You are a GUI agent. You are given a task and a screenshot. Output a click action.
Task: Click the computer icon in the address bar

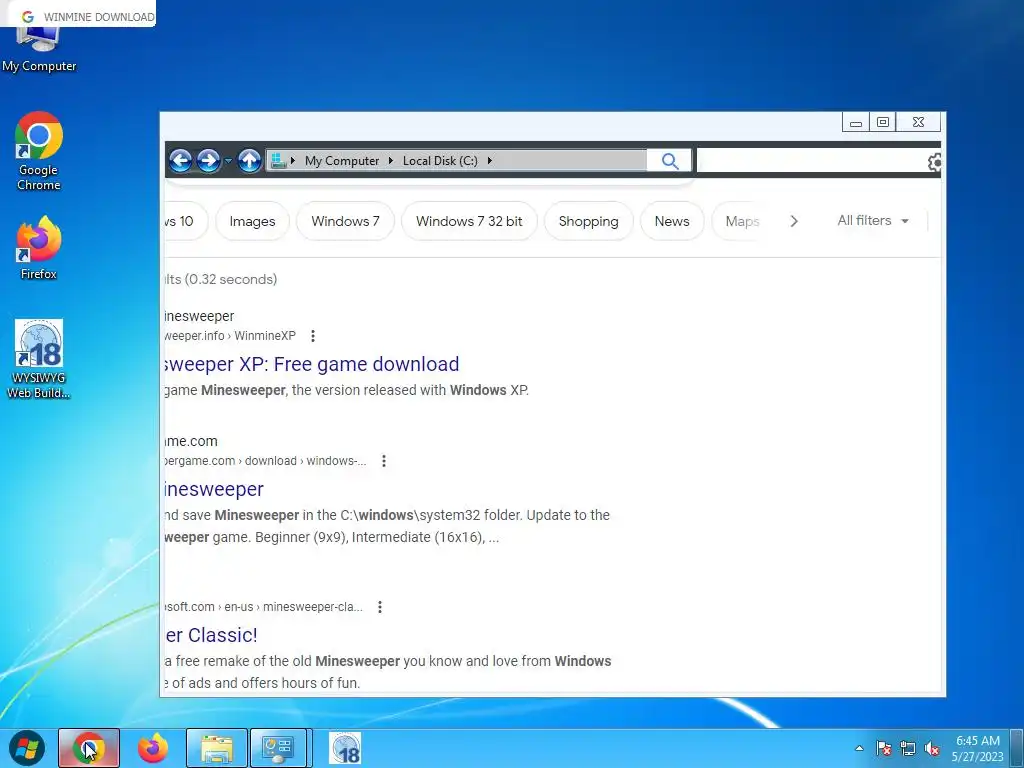coord(278,161)
